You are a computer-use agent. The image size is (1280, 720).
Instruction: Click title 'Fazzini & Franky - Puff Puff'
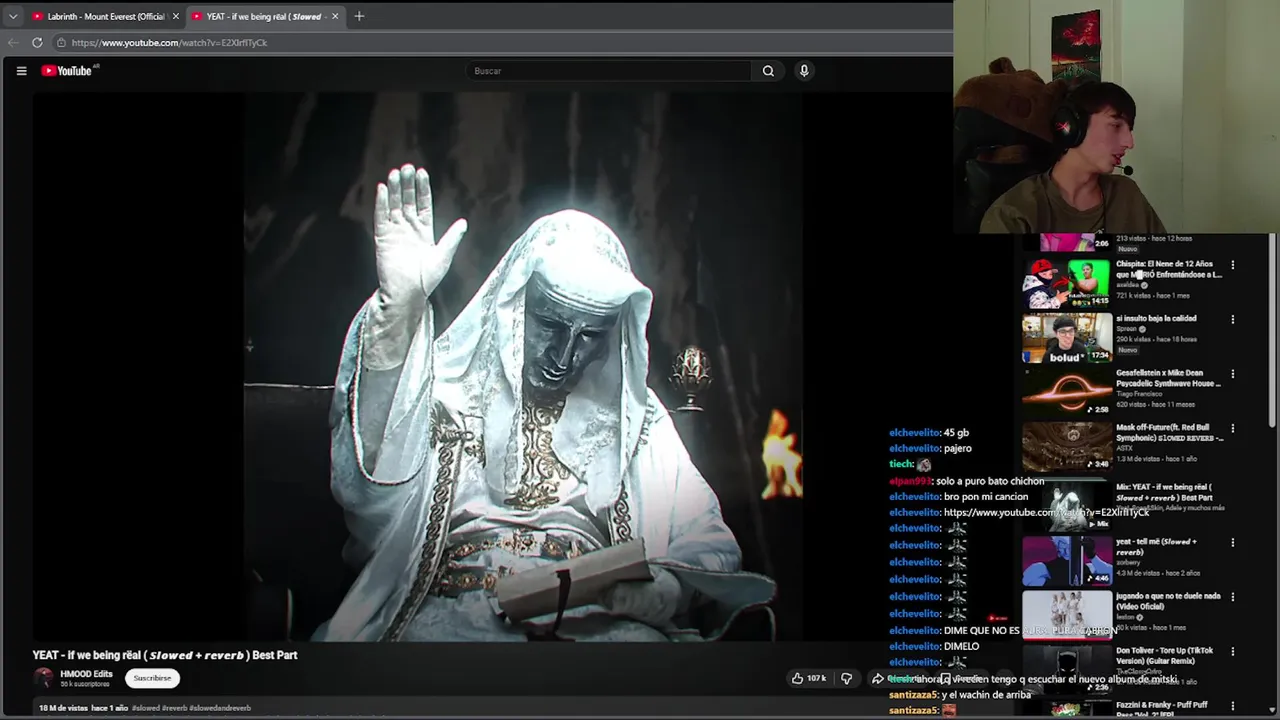point(1164,710)
